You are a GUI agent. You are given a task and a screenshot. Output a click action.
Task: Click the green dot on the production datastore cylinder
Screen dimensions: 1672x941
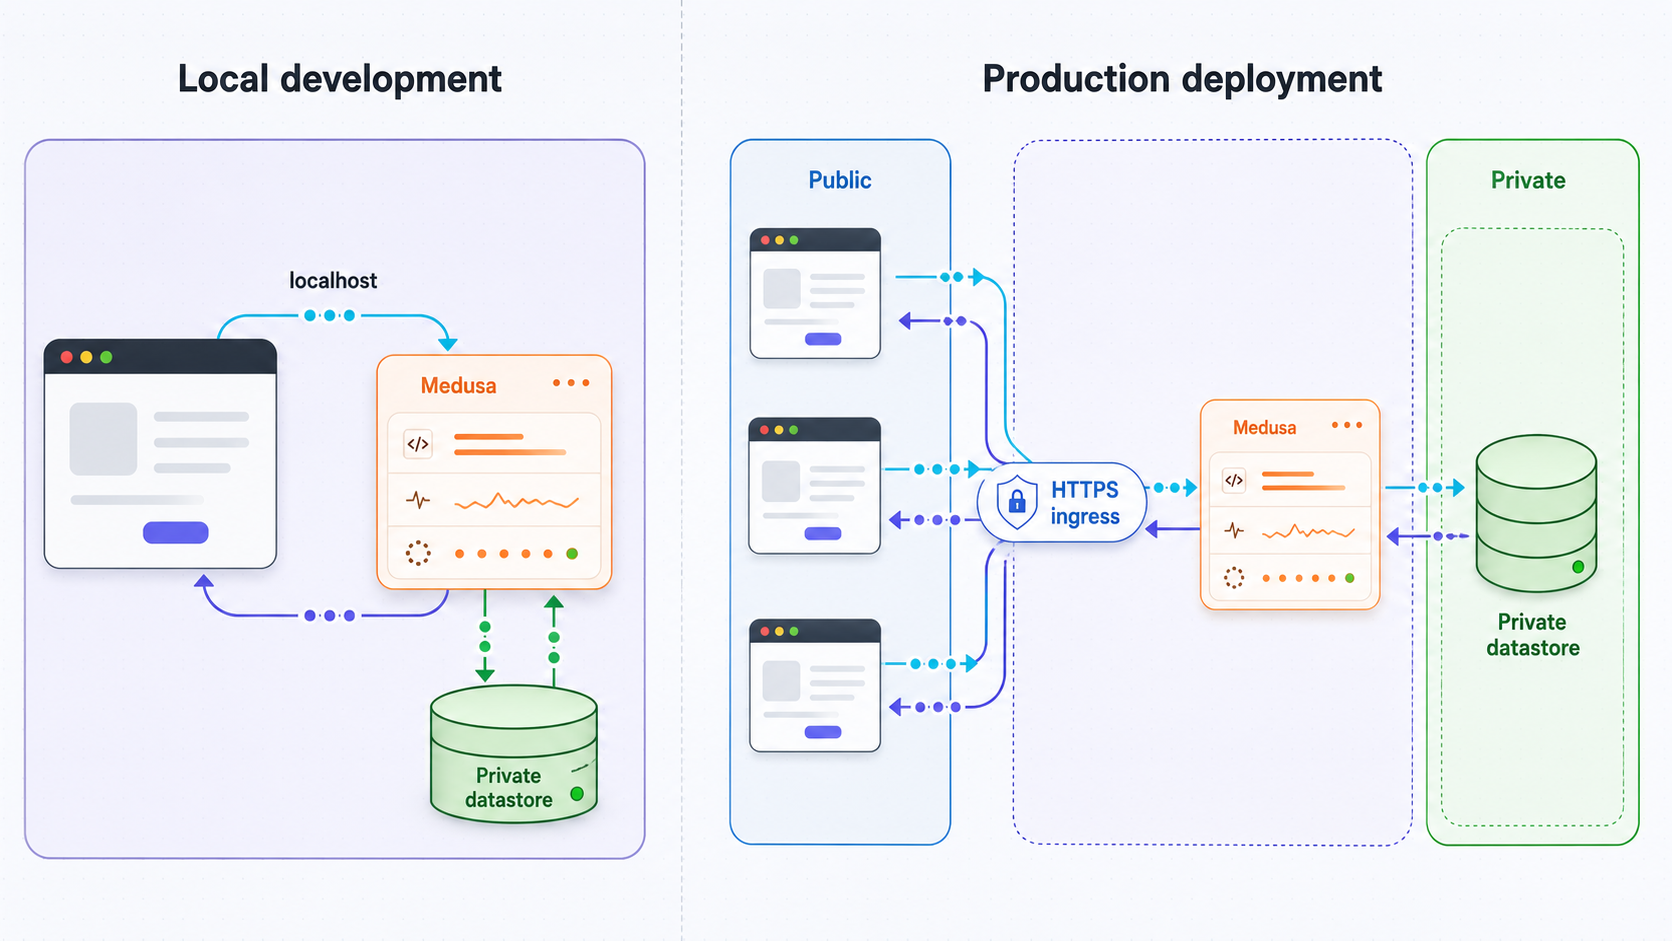pyautogui.click(x=1578, y=567)
